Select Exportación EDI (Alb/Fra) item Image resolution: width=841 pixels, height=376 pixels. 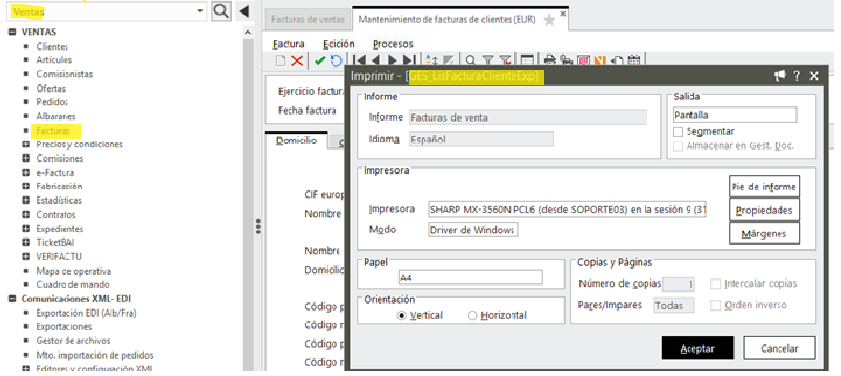coord(86,313)
